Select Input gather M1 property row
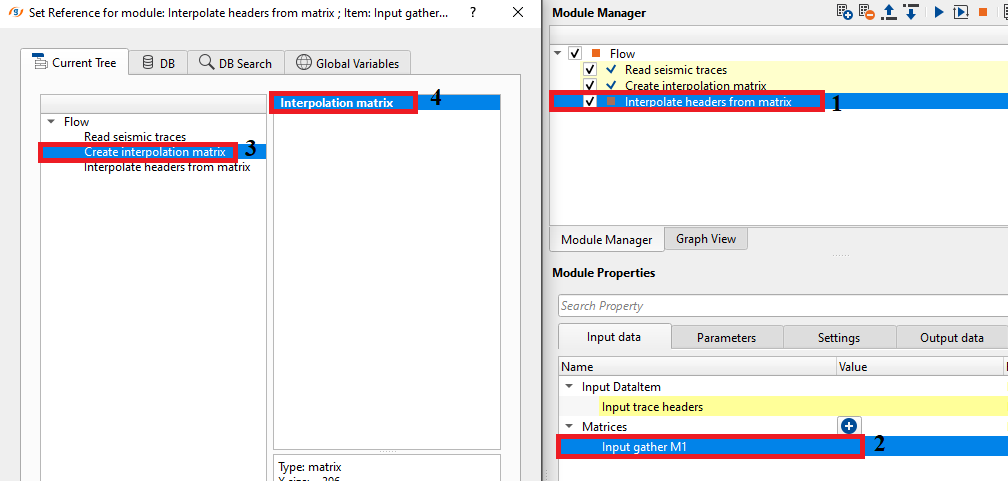The width and height of the screenshot is (1008, 481). coord(783,446)
